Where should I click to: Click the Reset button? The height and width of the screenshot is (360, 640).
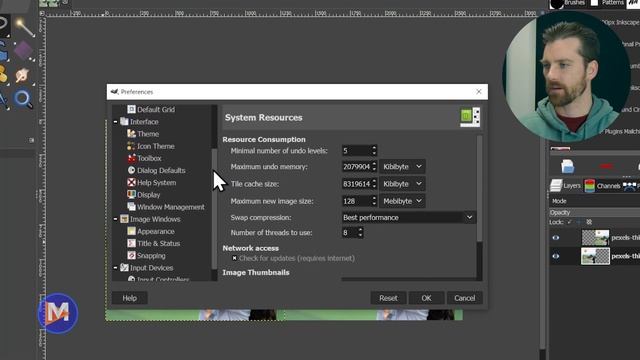click(388, 298)
